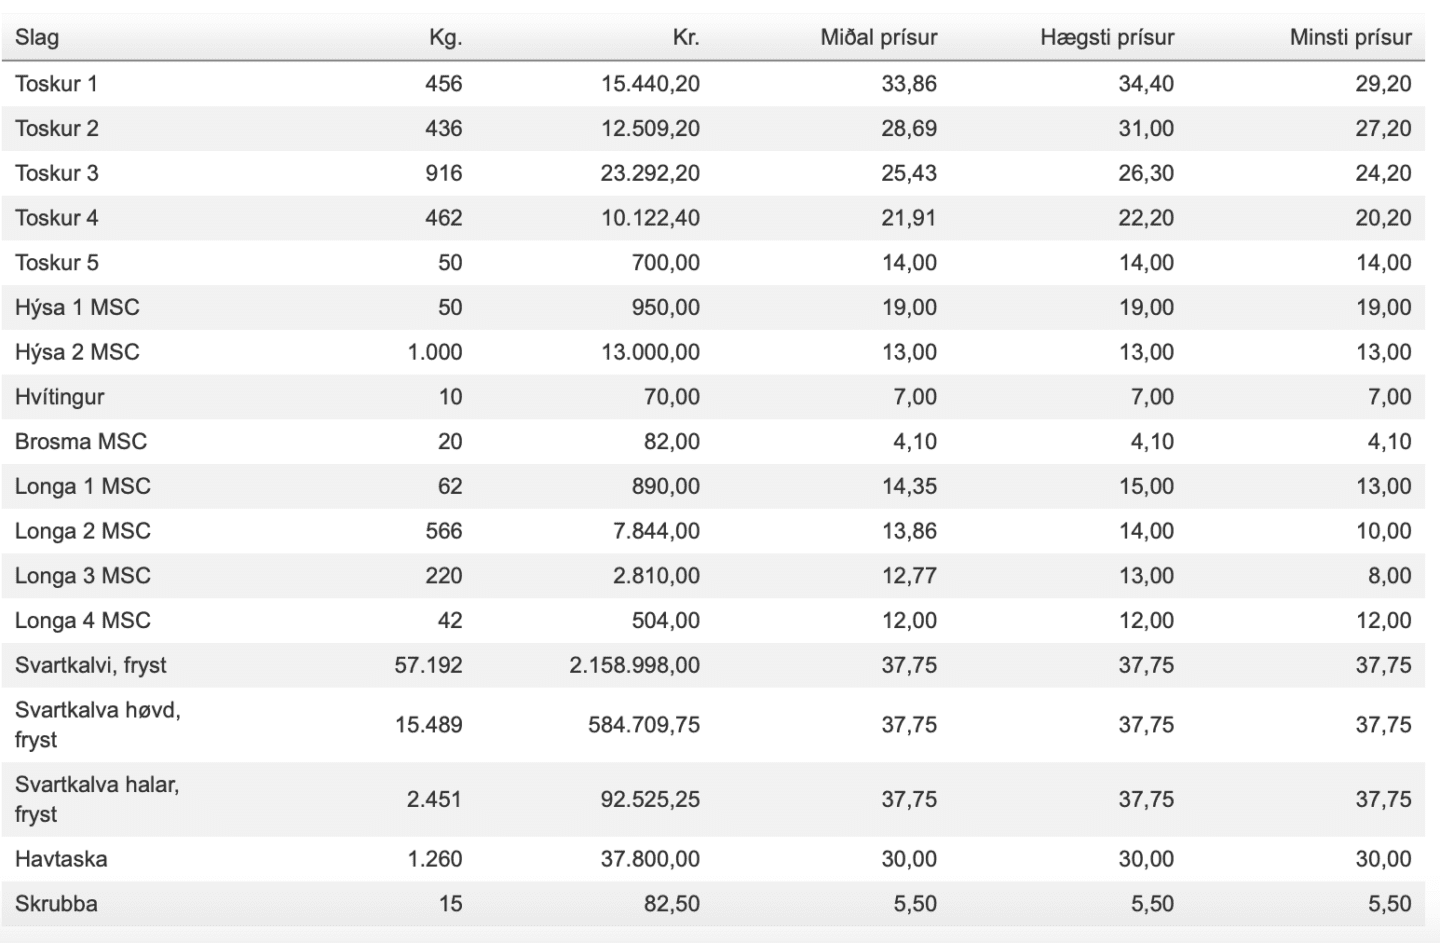Select the Toskur 3 row label

point(56,173)
